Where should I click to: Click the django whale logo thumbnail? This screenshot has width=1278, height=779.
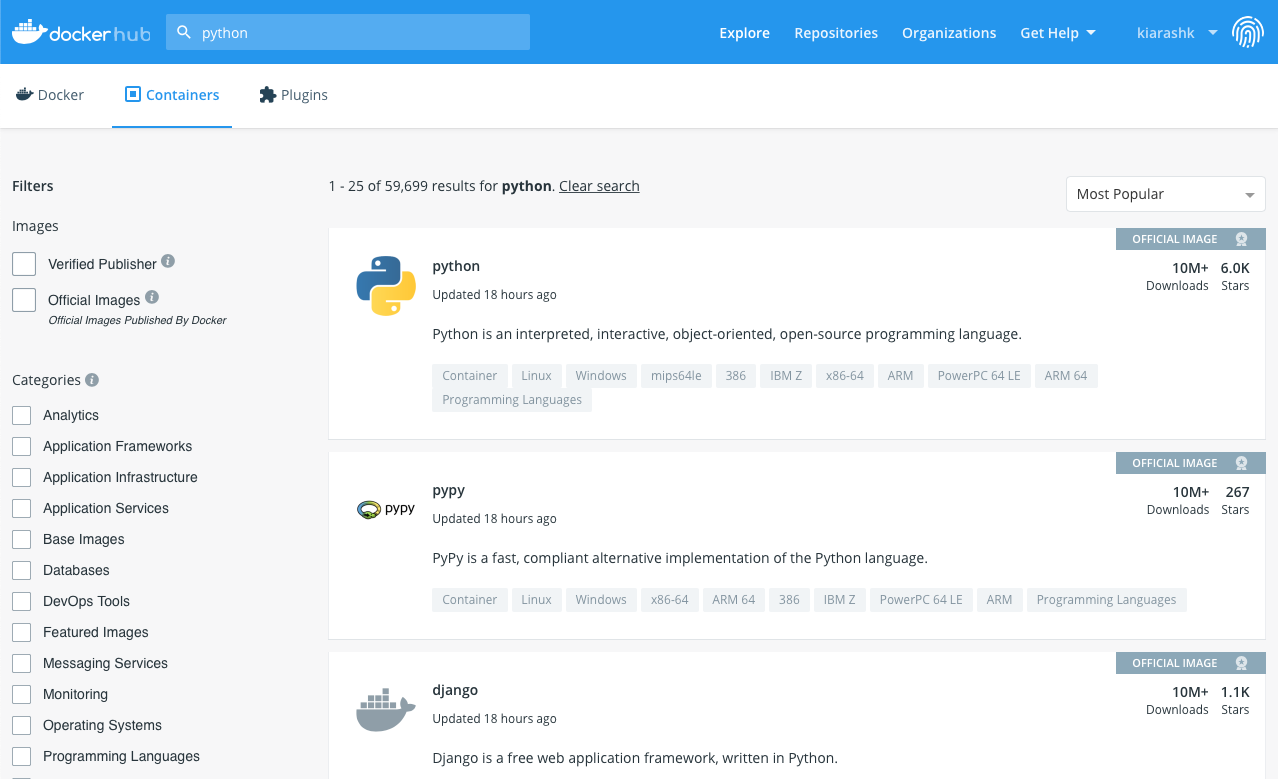tap(386, 710)
